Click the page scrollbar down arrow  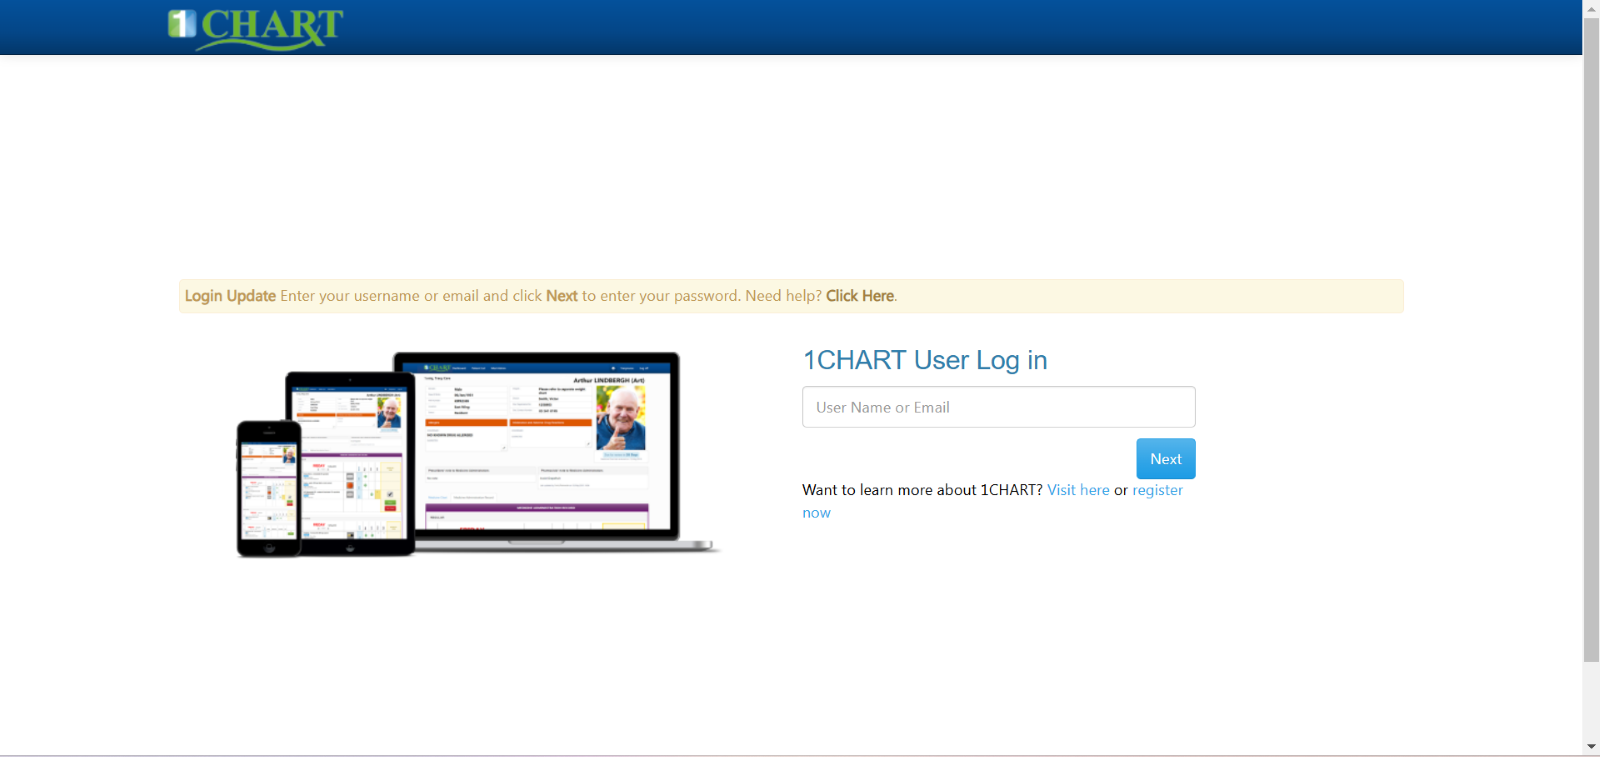[x=1591, y=747]
